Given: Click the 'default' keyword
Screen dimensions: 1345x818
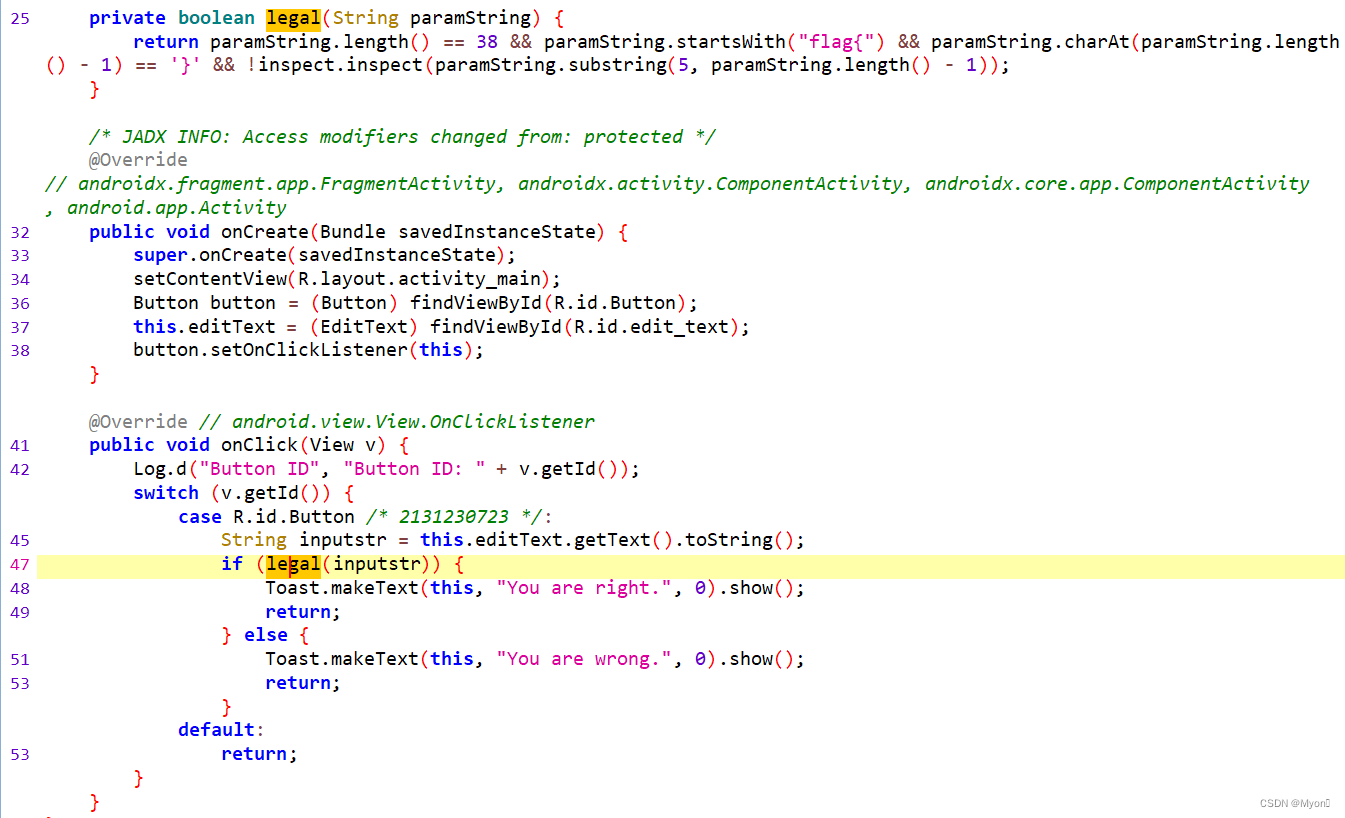Looking at the screenshot, I should click(x=216, y=730).
